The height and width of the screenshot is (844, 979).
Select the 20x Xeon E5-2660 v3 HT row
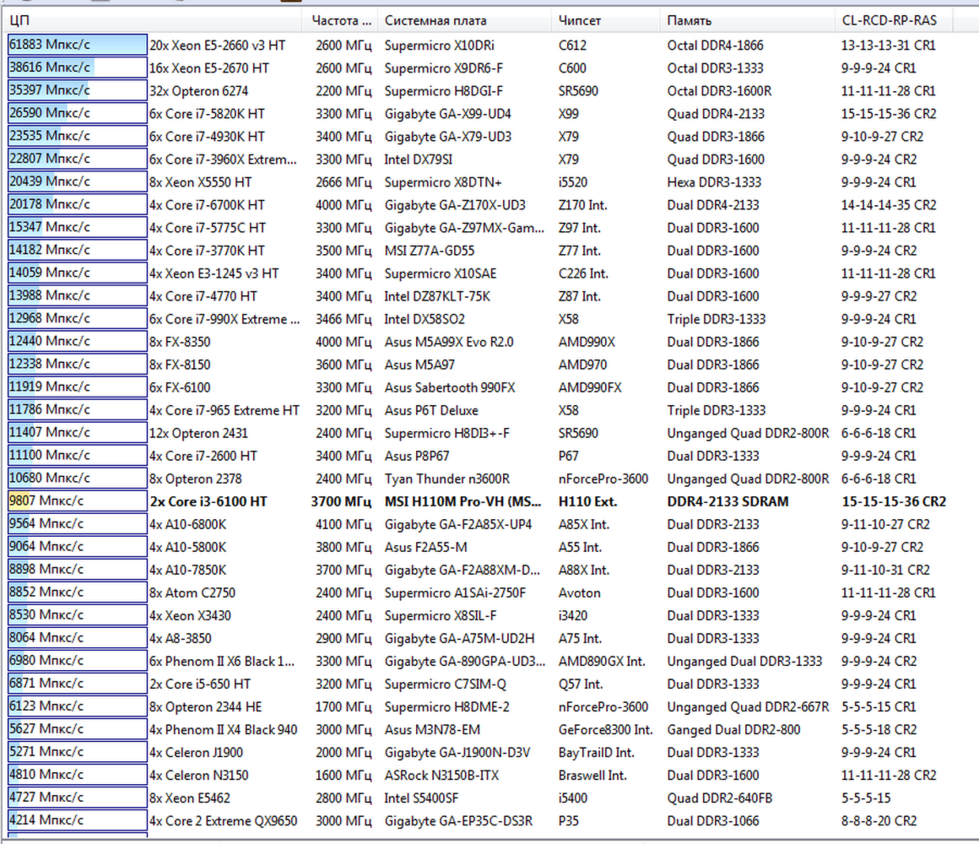coord(217,46)
